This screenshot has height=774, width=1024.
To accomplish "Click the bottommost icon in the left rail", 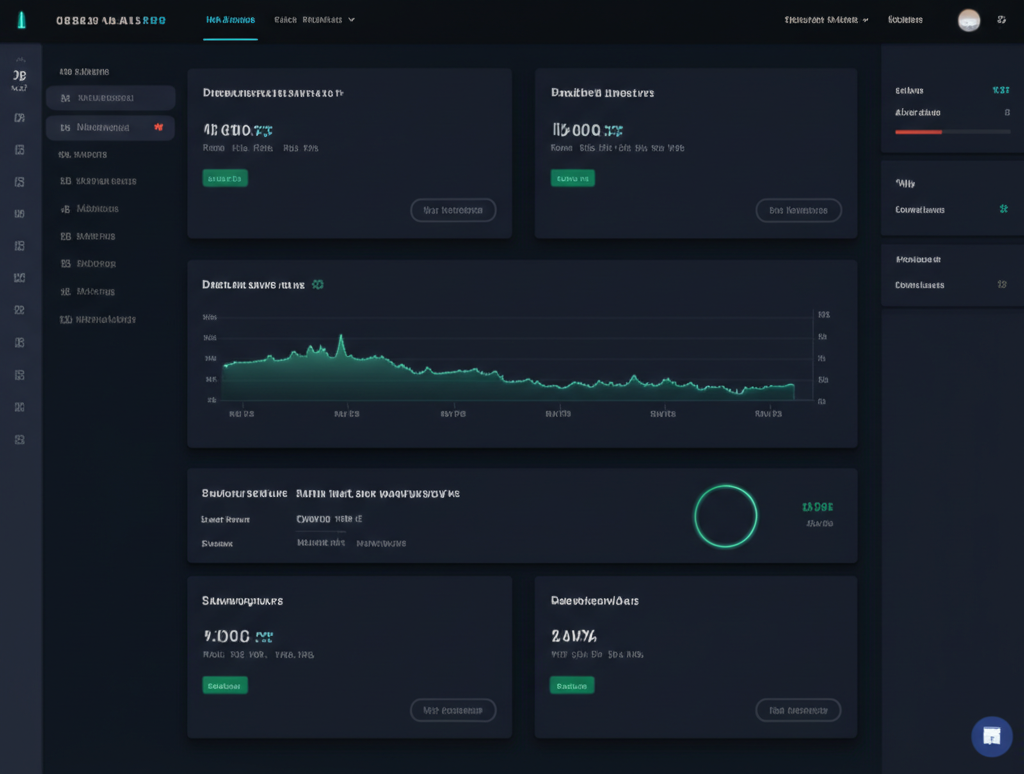I will click(x=19, y=439).
